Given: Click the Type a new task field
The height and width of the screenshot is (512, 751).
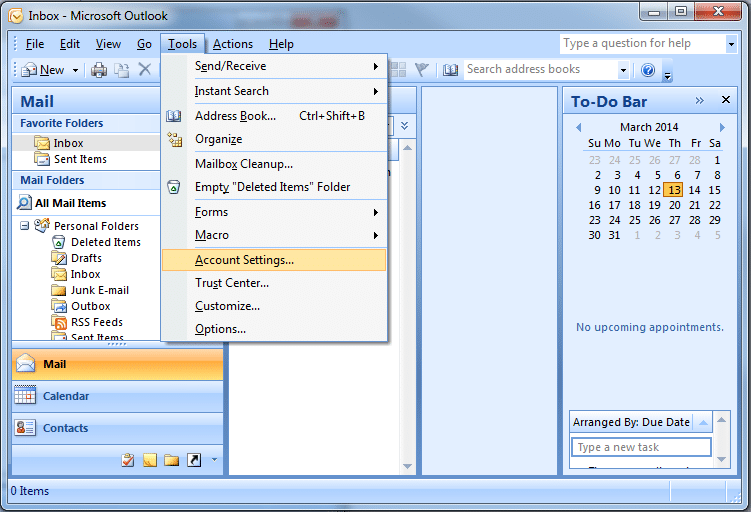Looking at the screenshot, I should [641, 447].
